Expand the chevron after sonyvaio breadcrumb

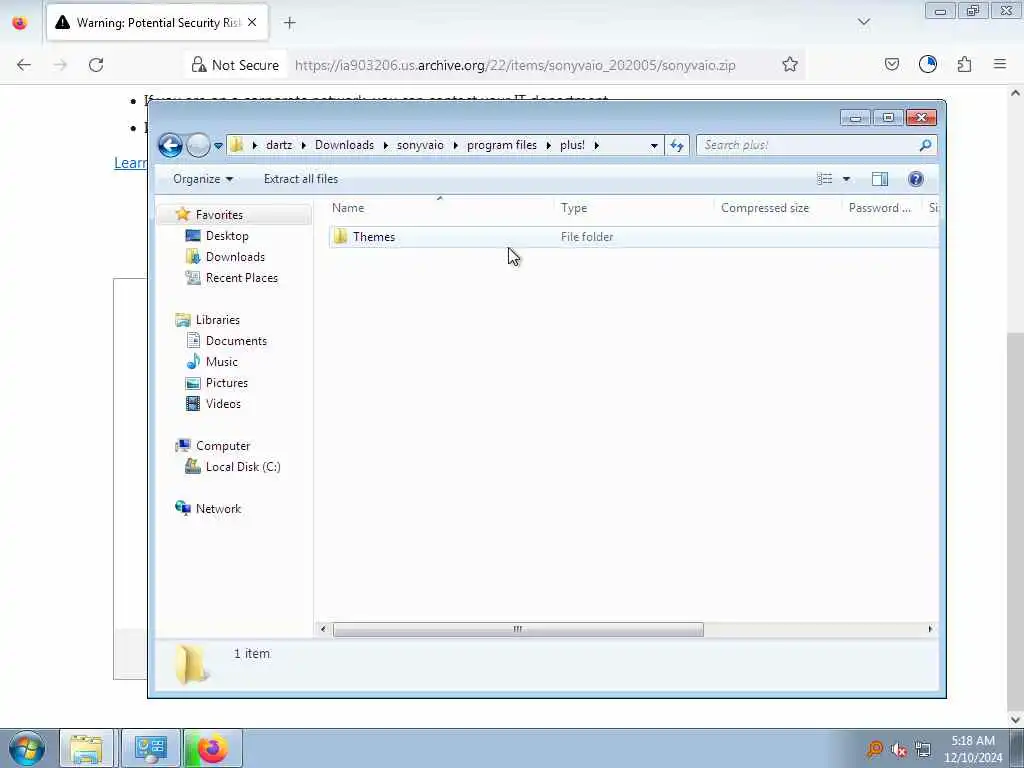[x=455, y=145]
